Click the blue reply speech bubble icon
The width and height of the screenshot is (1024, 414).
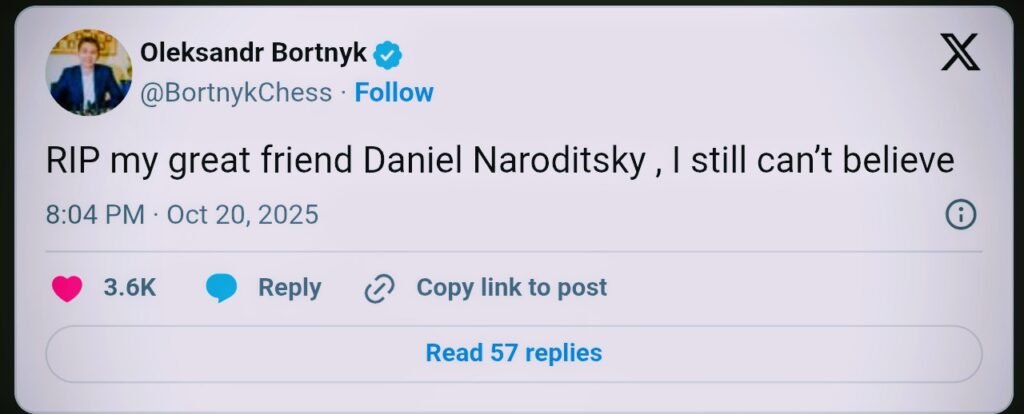(221, 288)
